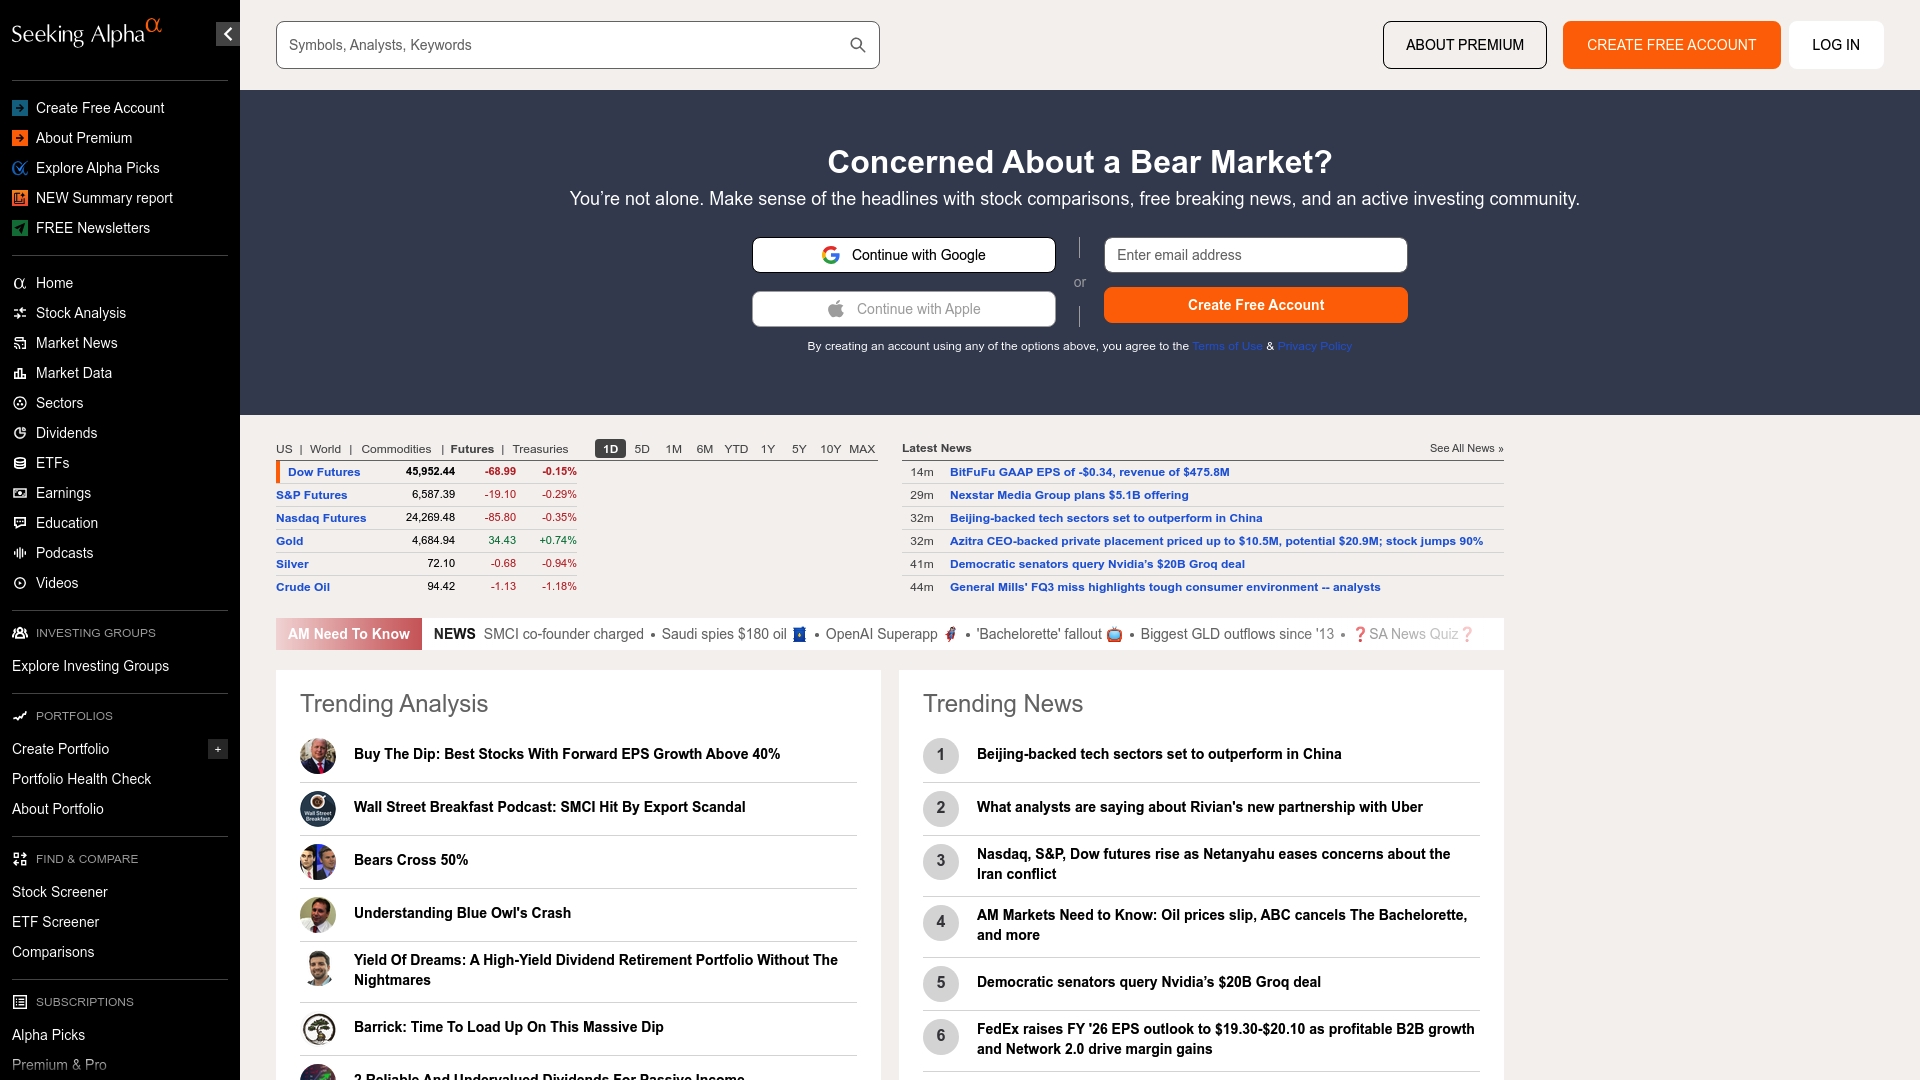This screenshot has height=1080, width=1920.
Task: Open the Treasuries market tab
Action: click(x=540, y=449)
